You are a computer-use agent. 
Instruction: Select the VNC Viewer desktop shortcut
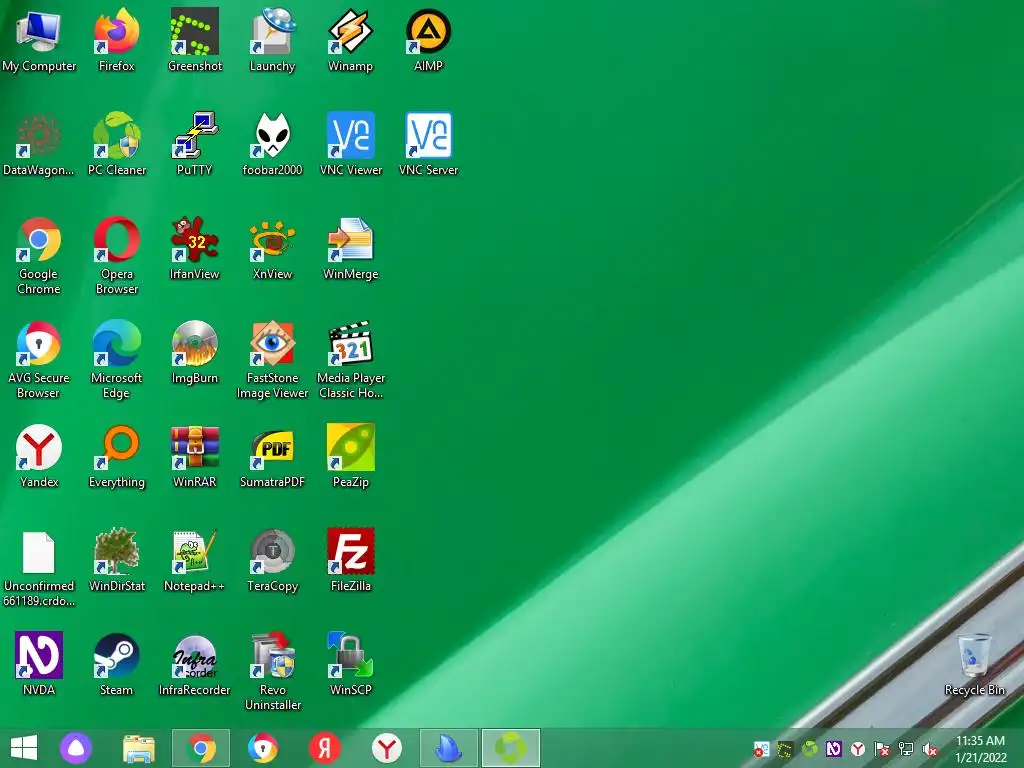pyautogui.click(x=351, y=144)
